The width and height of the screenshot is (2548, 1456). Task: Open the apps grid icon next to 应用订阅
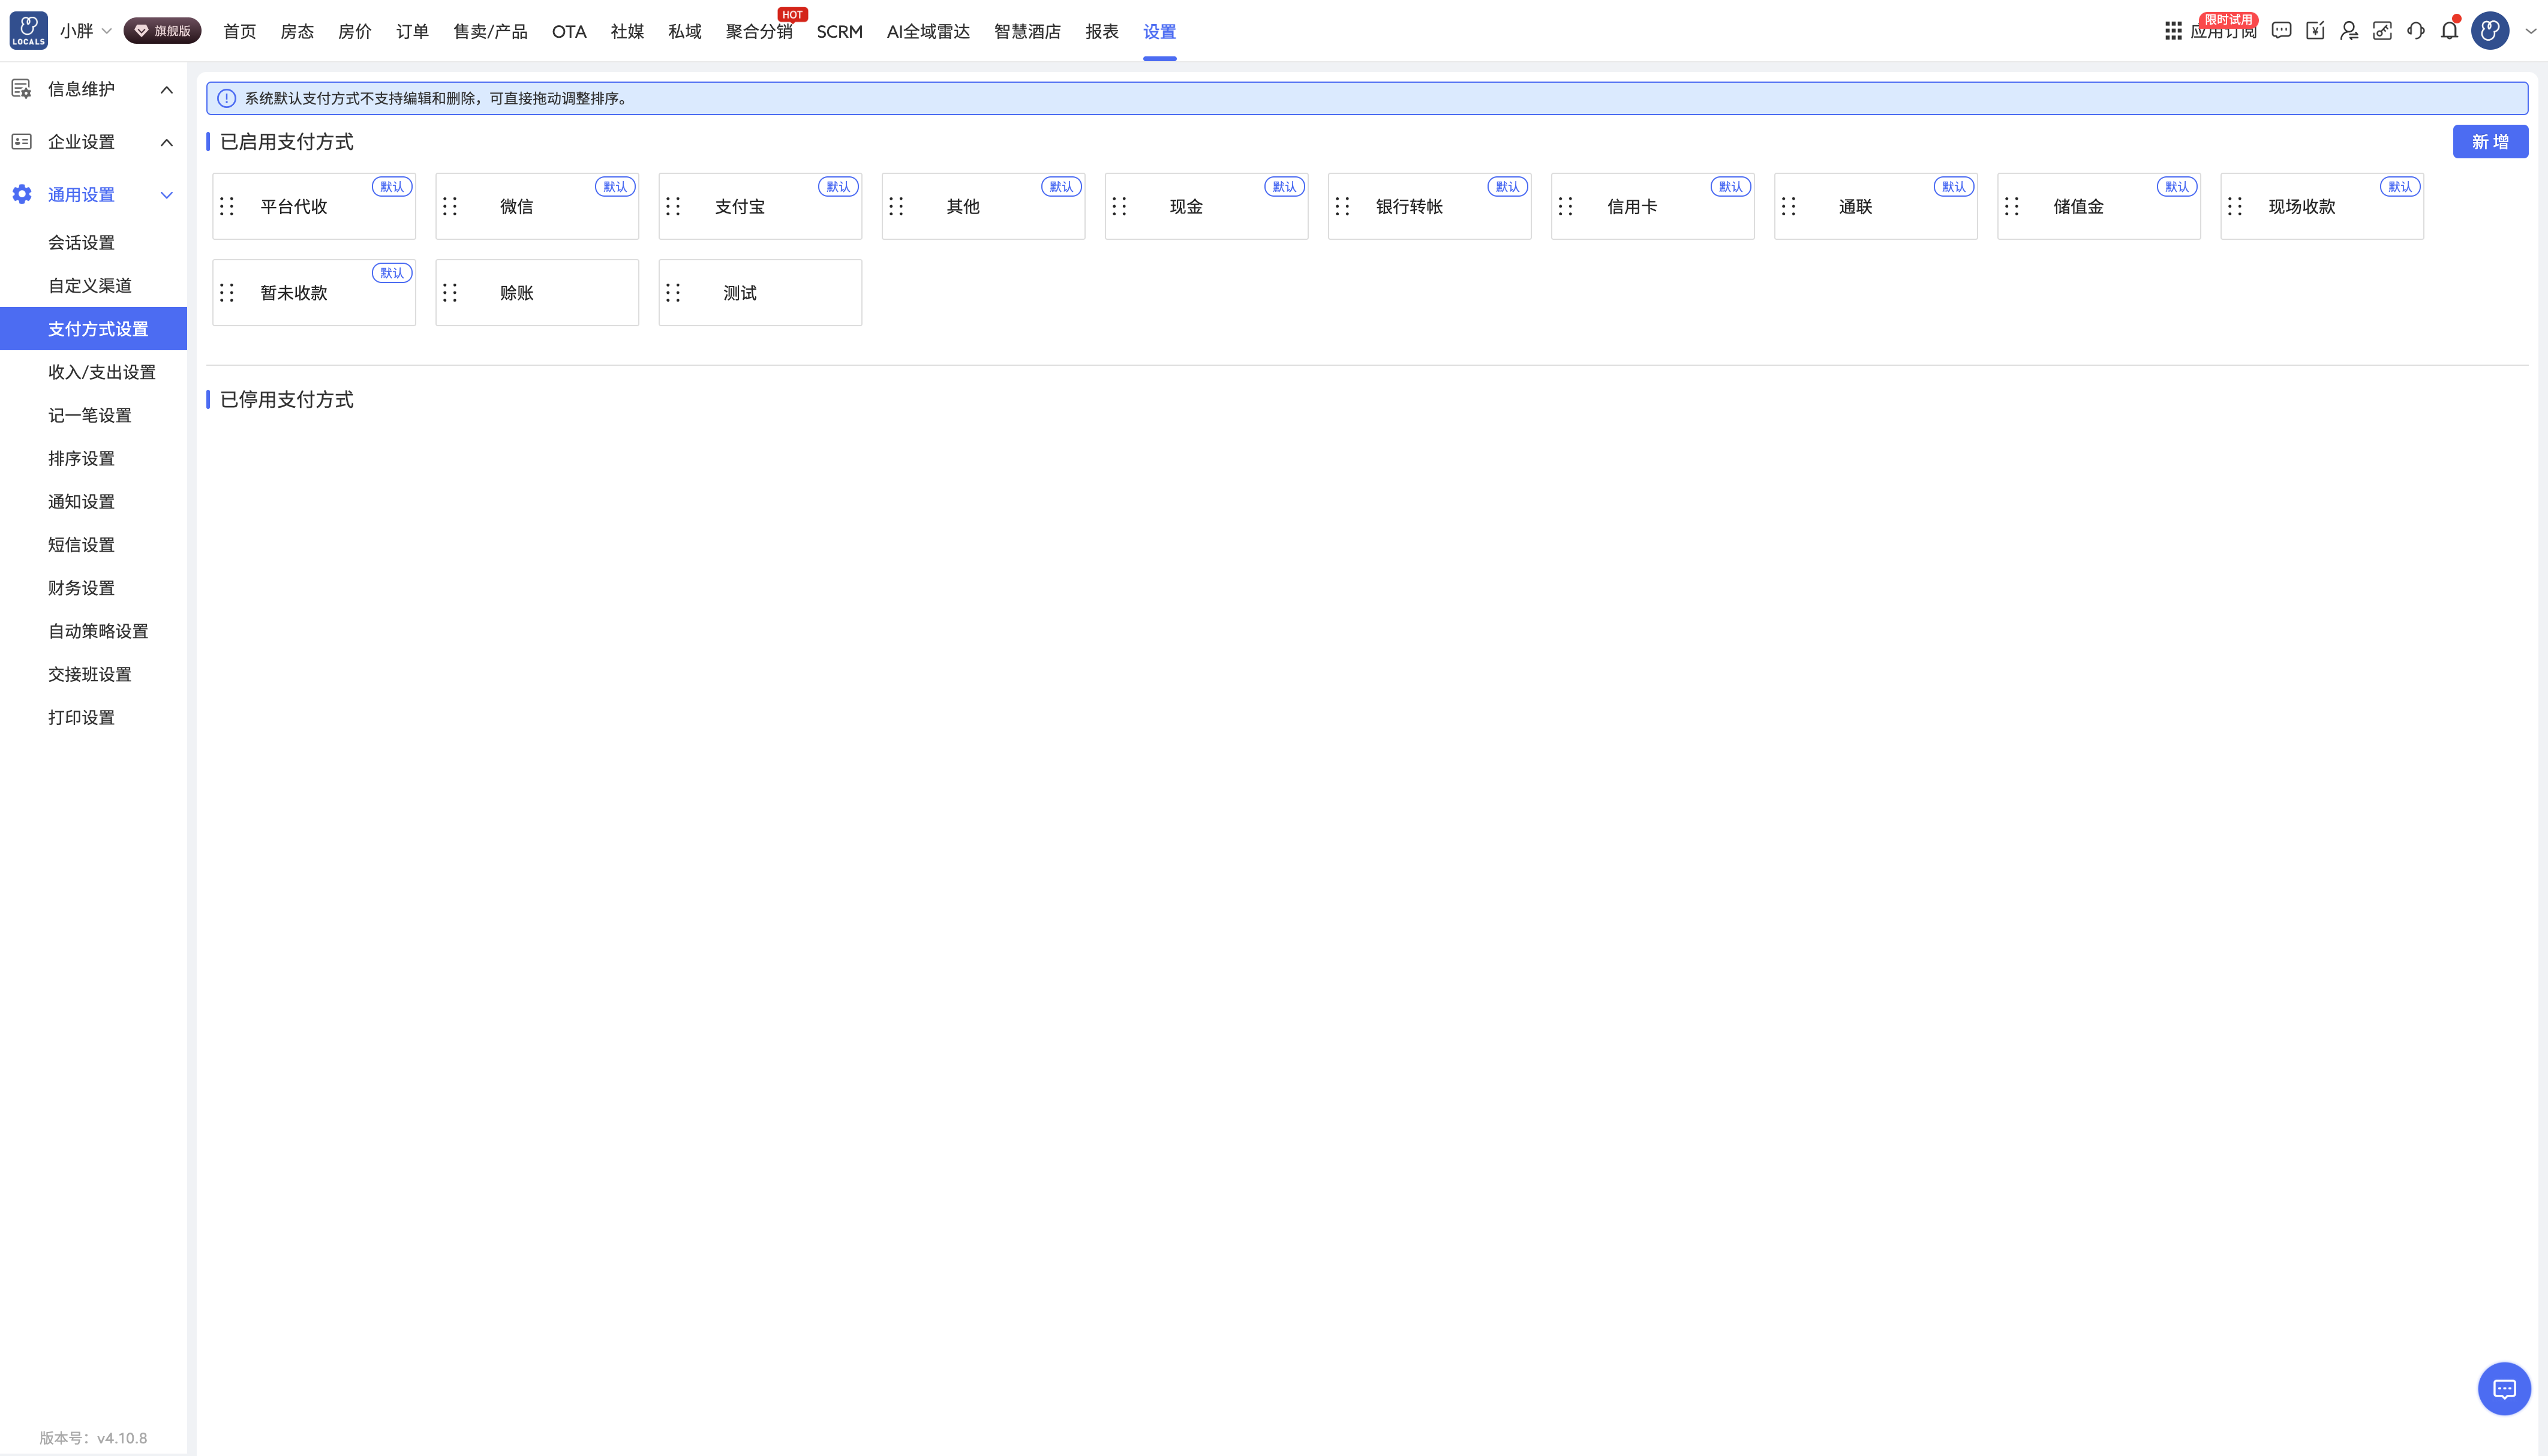[x=2173, y=31]
